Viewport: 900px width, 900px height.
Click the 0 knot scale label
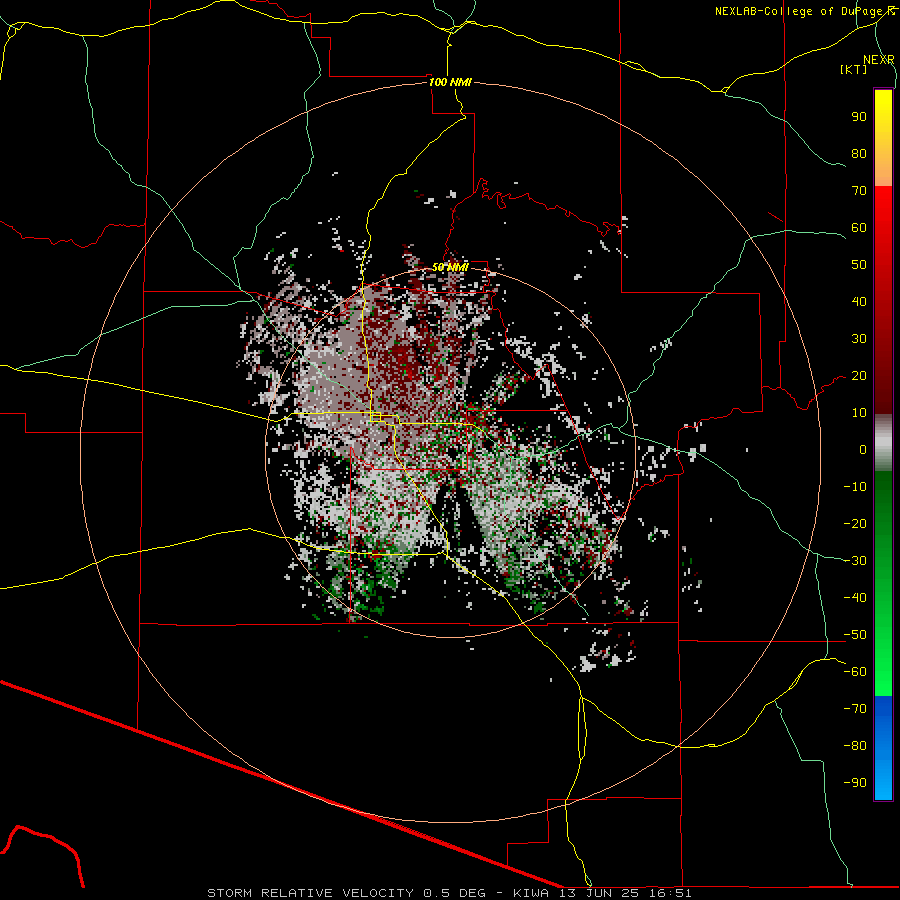point(863,449)
